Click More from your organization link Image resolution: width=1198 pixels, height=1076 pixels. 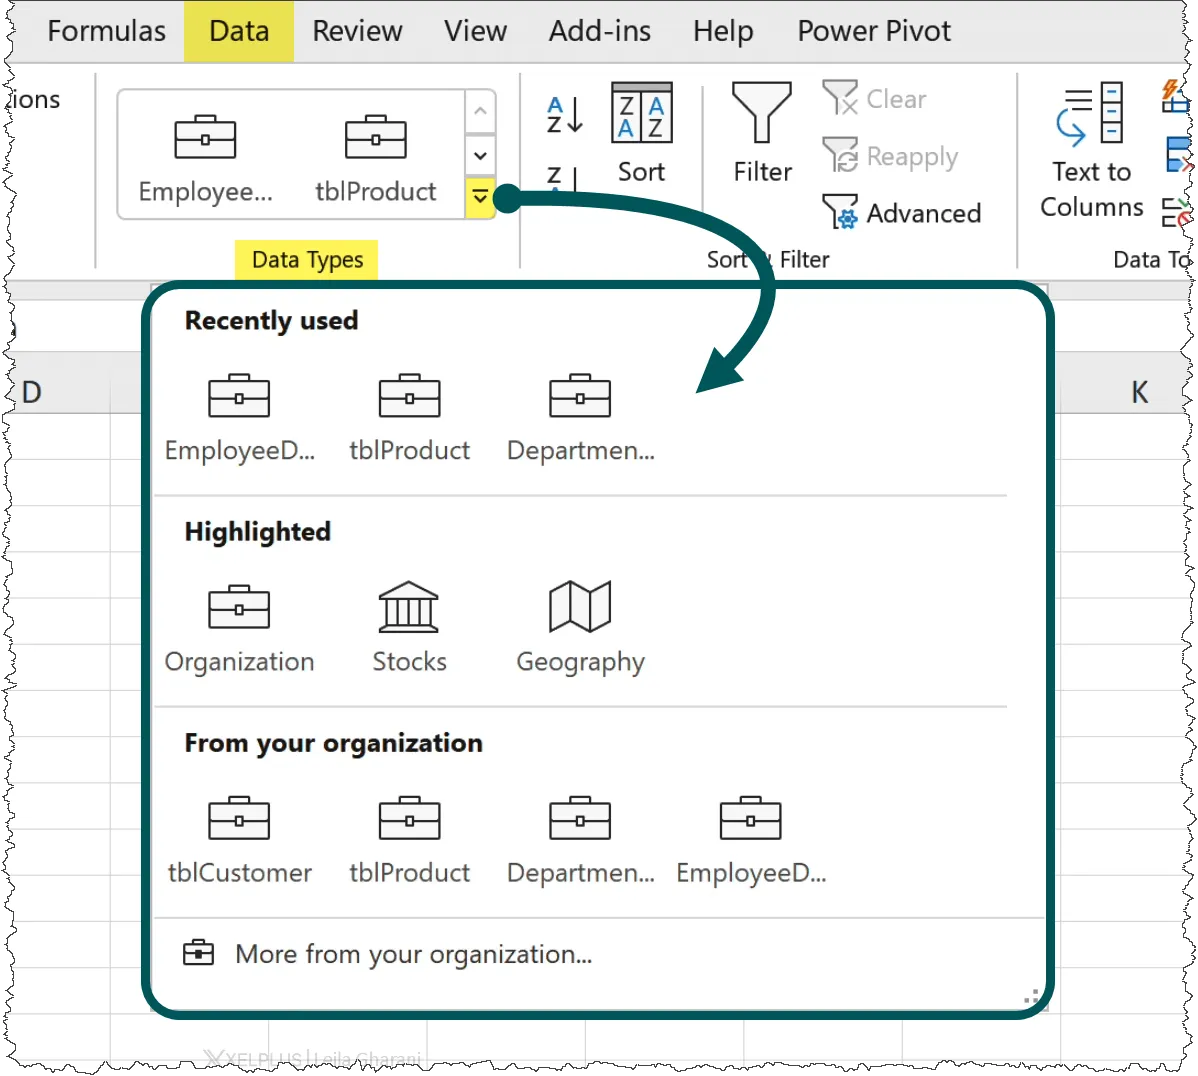412,954
